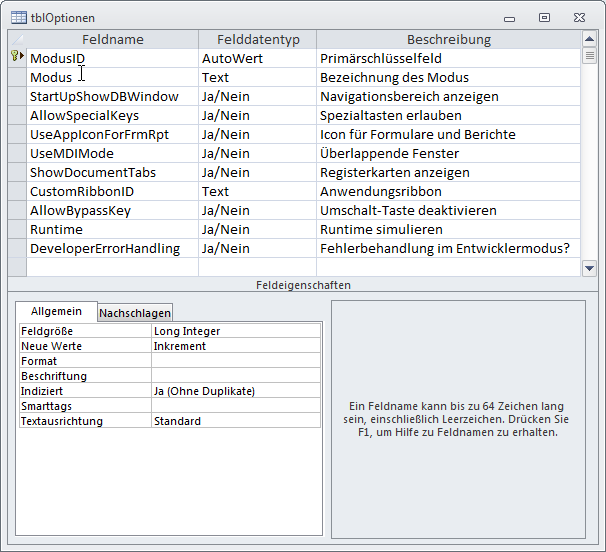Select the Feldgröße value Long Integer
606x552 pixels.
coord(236,331)
